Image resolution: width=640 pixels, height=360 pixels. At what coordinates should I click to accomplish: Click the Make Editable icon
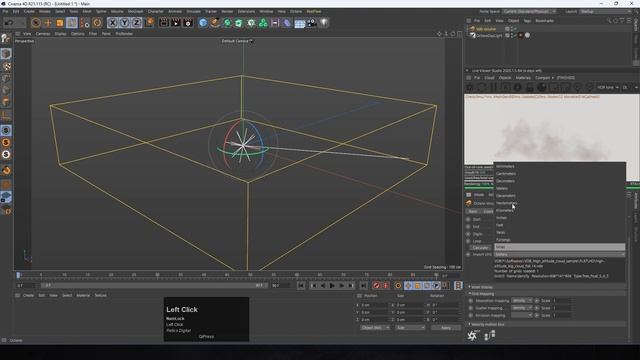tap(6, 38)
